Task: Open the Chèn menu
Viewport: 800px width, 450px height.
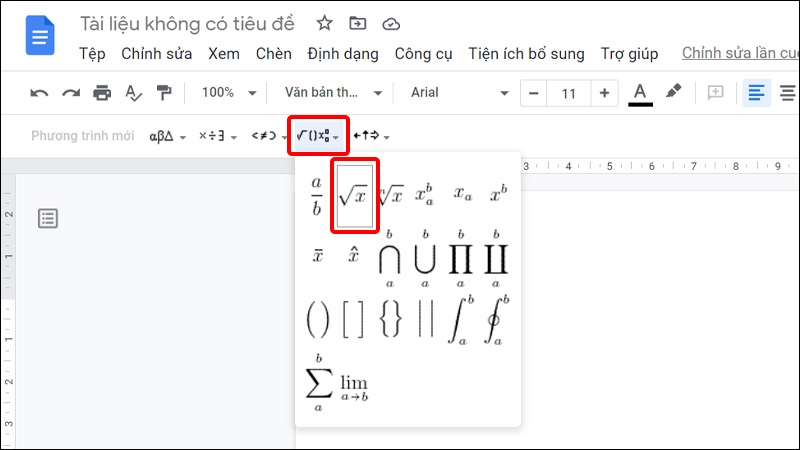Action: [x=273, y=54]
